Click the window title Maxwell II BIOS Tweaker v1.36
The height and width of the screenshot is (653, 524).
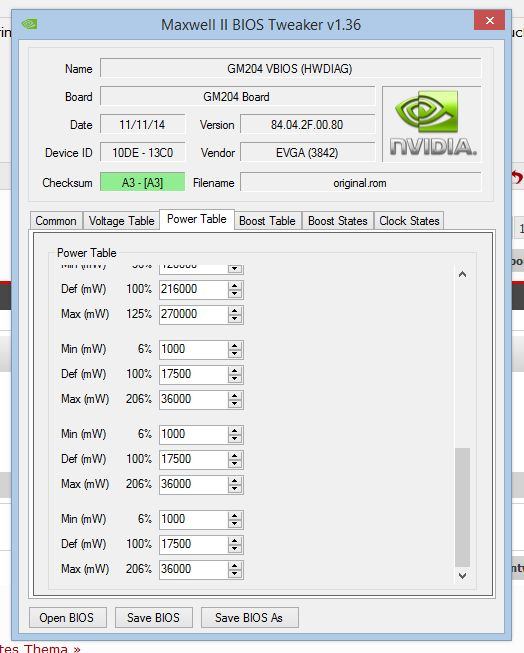(261, 25)
